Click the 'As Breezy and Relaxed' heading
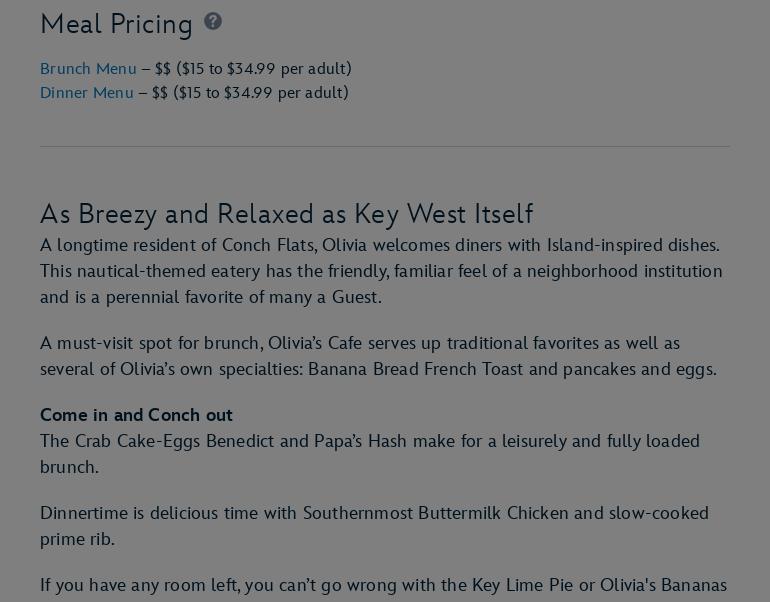This screenshot has width=770, height=602. coord(286,214)
